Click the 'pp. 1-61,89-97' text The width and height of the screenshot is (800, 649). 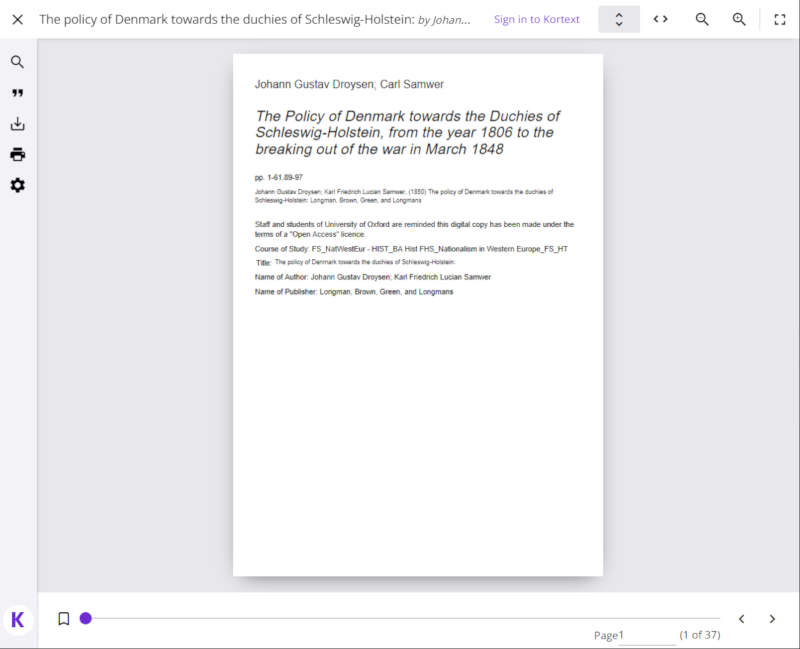click(279, 178)
